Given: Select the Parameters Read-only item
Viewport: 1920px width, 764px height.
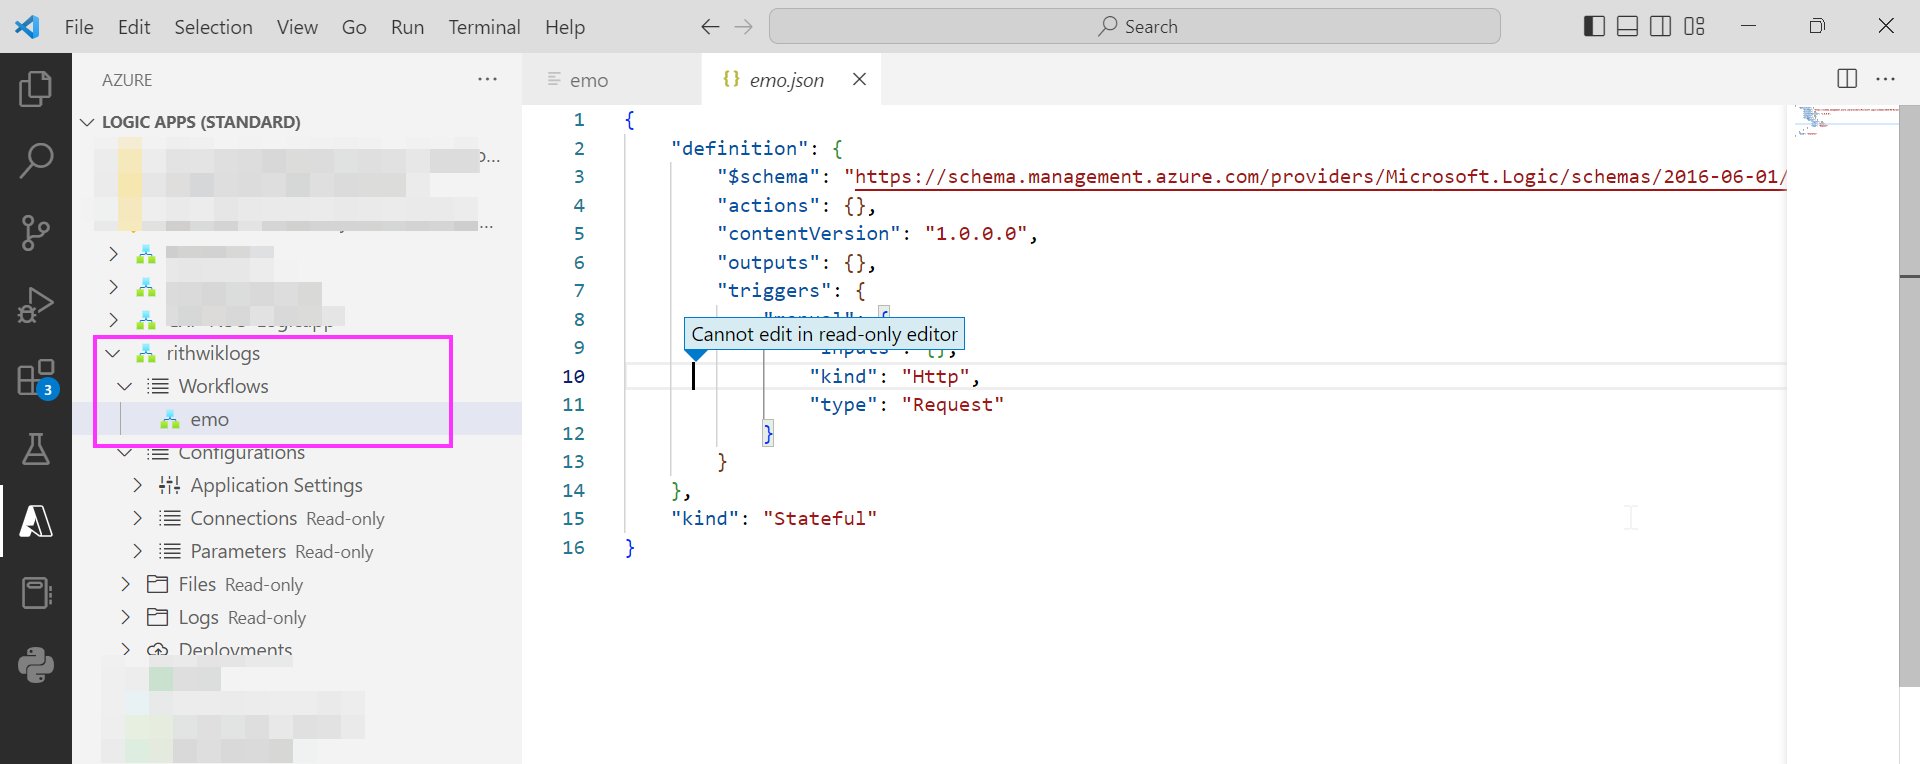Looking at the screenshot, I should (x=297, y=551).
